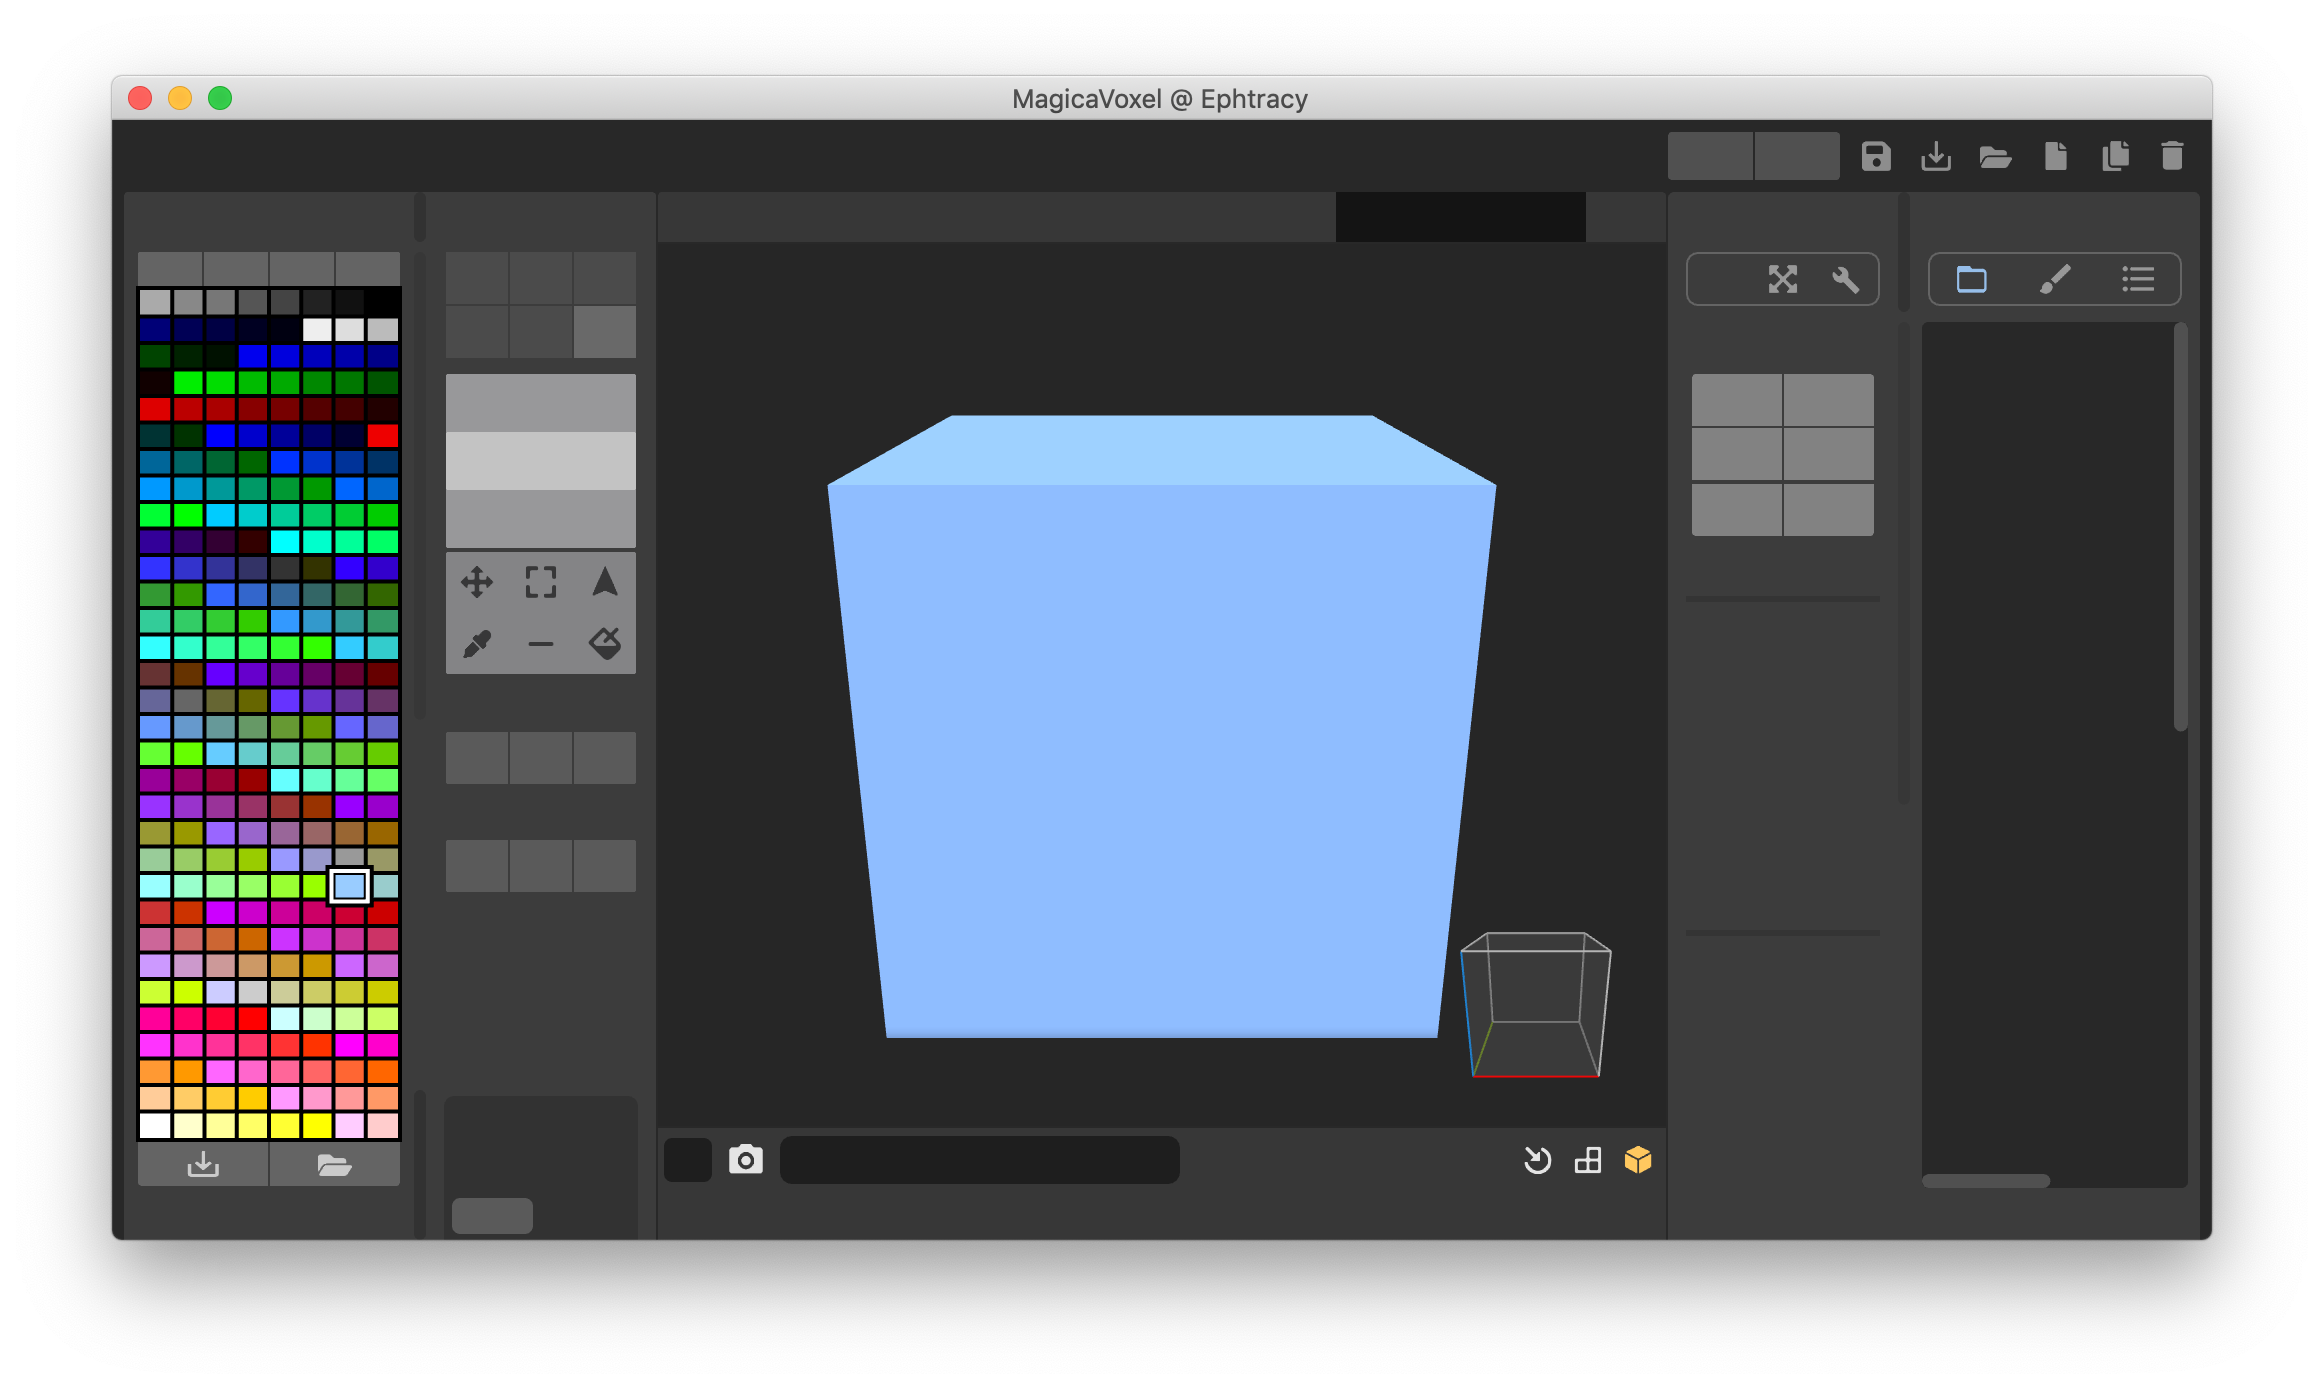Open the project file browser tab
The image size is (2324, 1388).
click(1973, 279)
